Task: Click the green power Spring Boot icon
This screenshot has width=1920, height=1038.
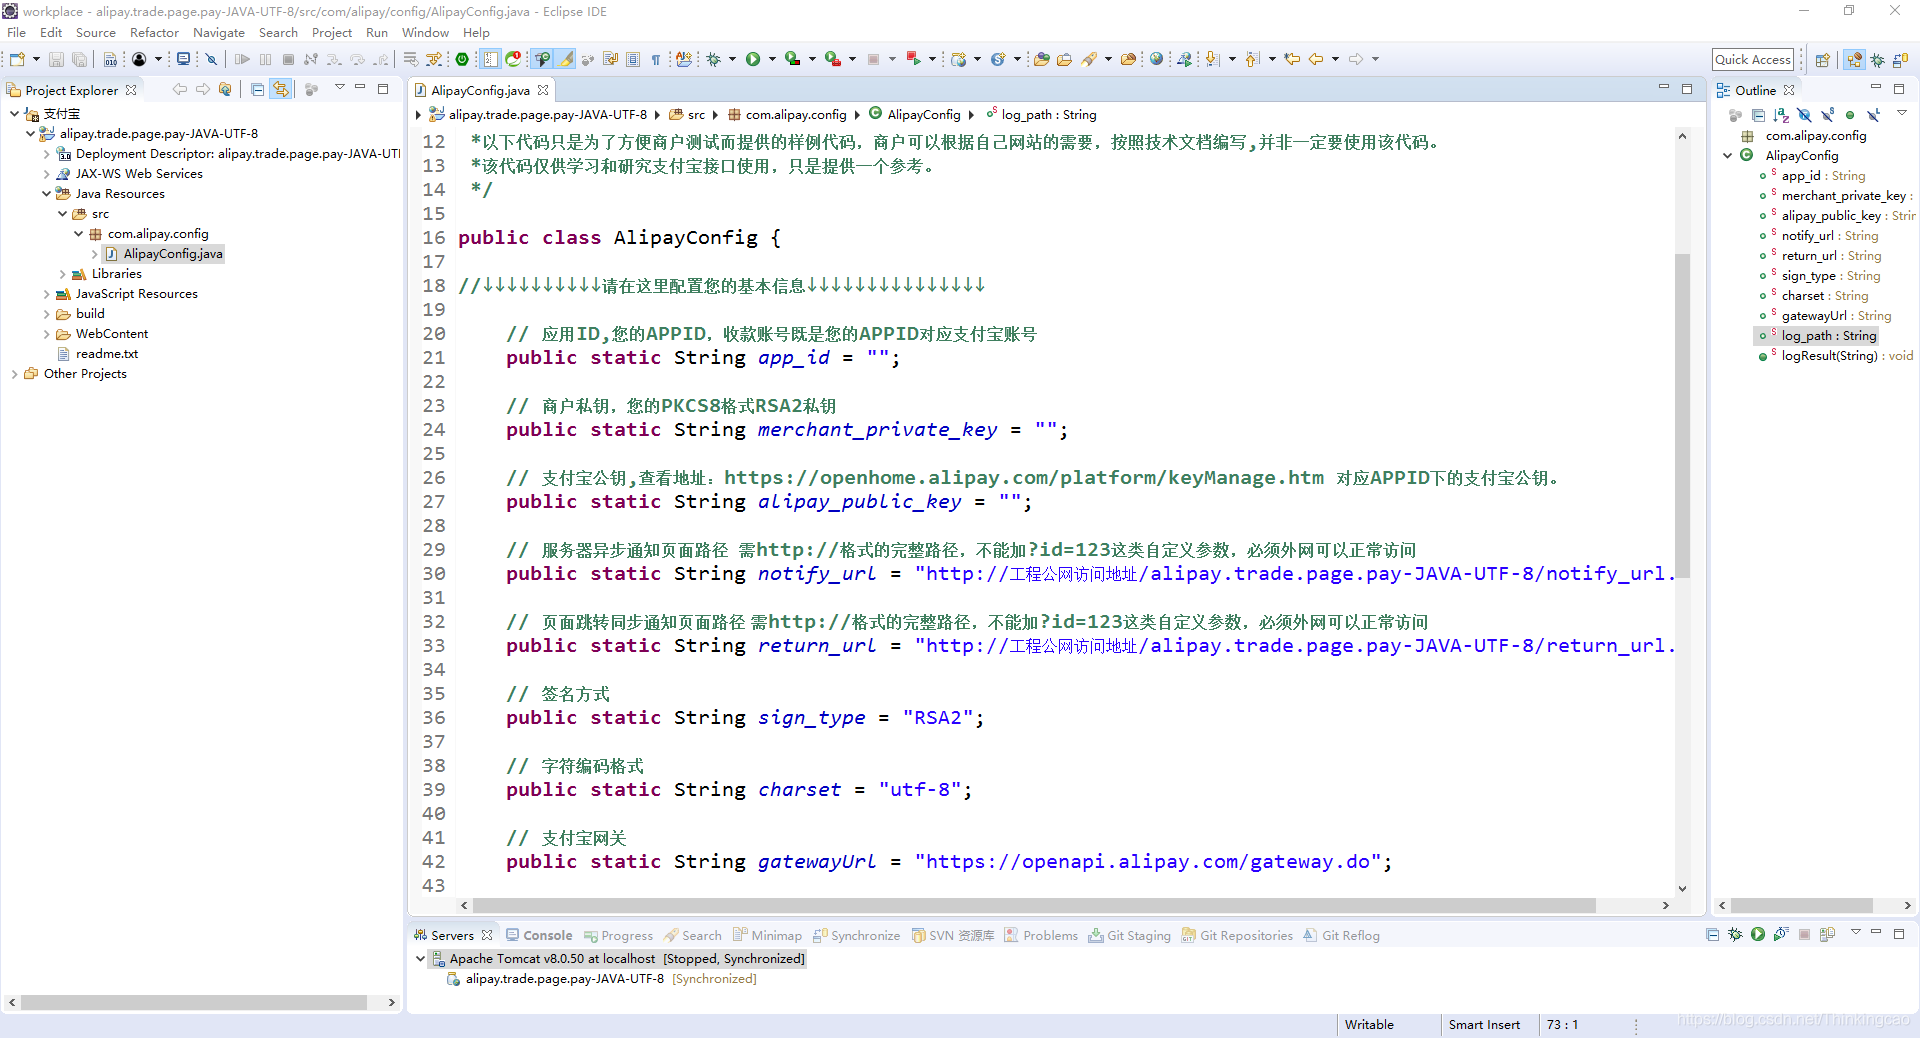Action: [462, 59]
